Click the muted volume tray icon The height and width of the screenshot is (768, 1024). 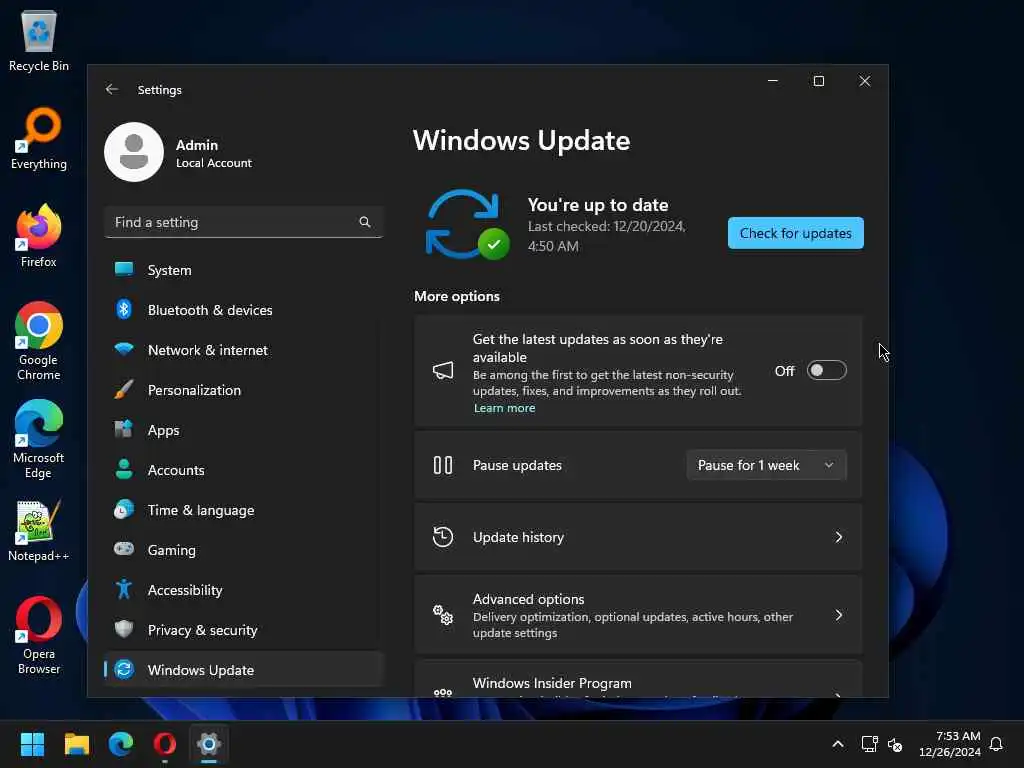coord(895,744)
